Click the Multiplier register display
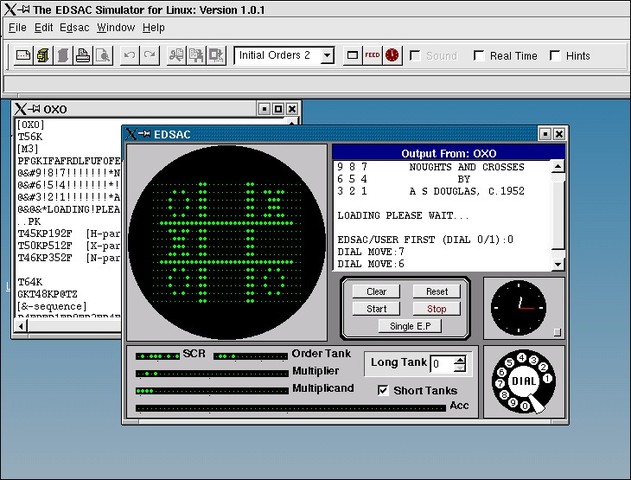631x480 pixels. [x=212, y=374]
